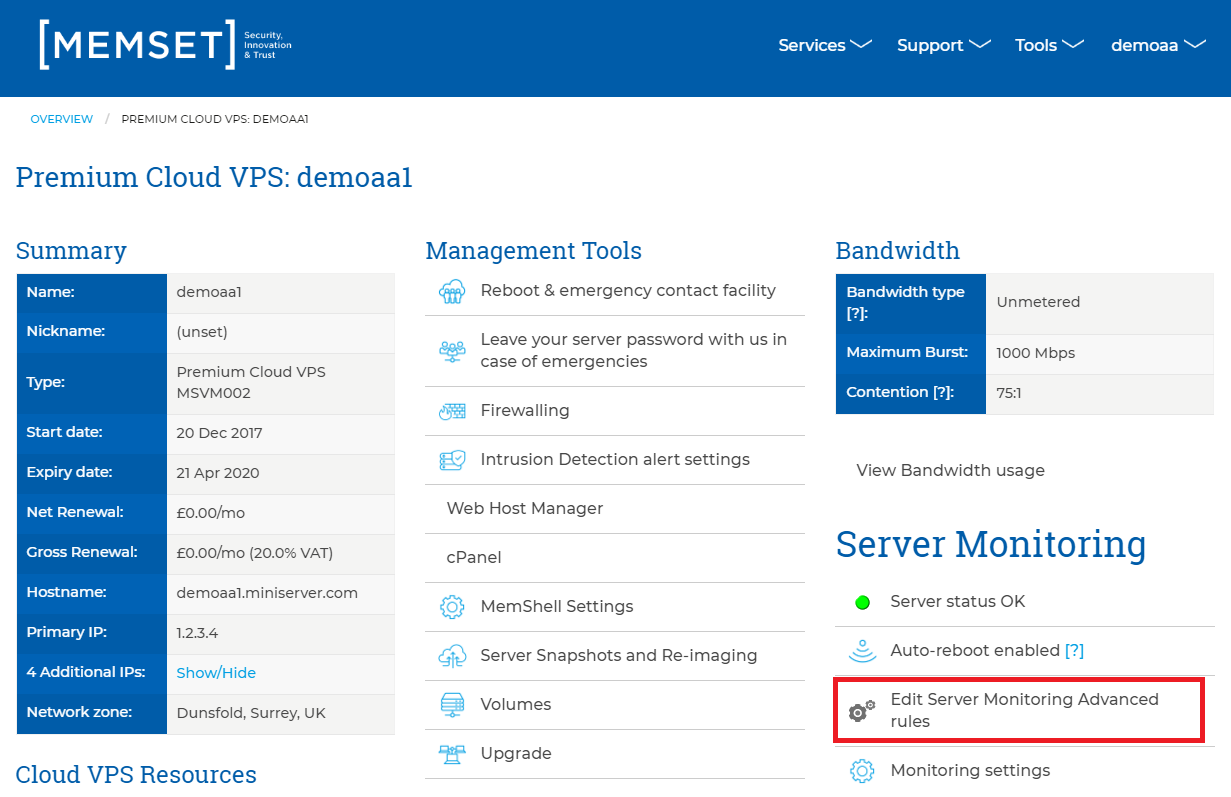Click the Upgrade icon
The width and height of the screenshot is (1231, 797).
click(x=453, y=754)
